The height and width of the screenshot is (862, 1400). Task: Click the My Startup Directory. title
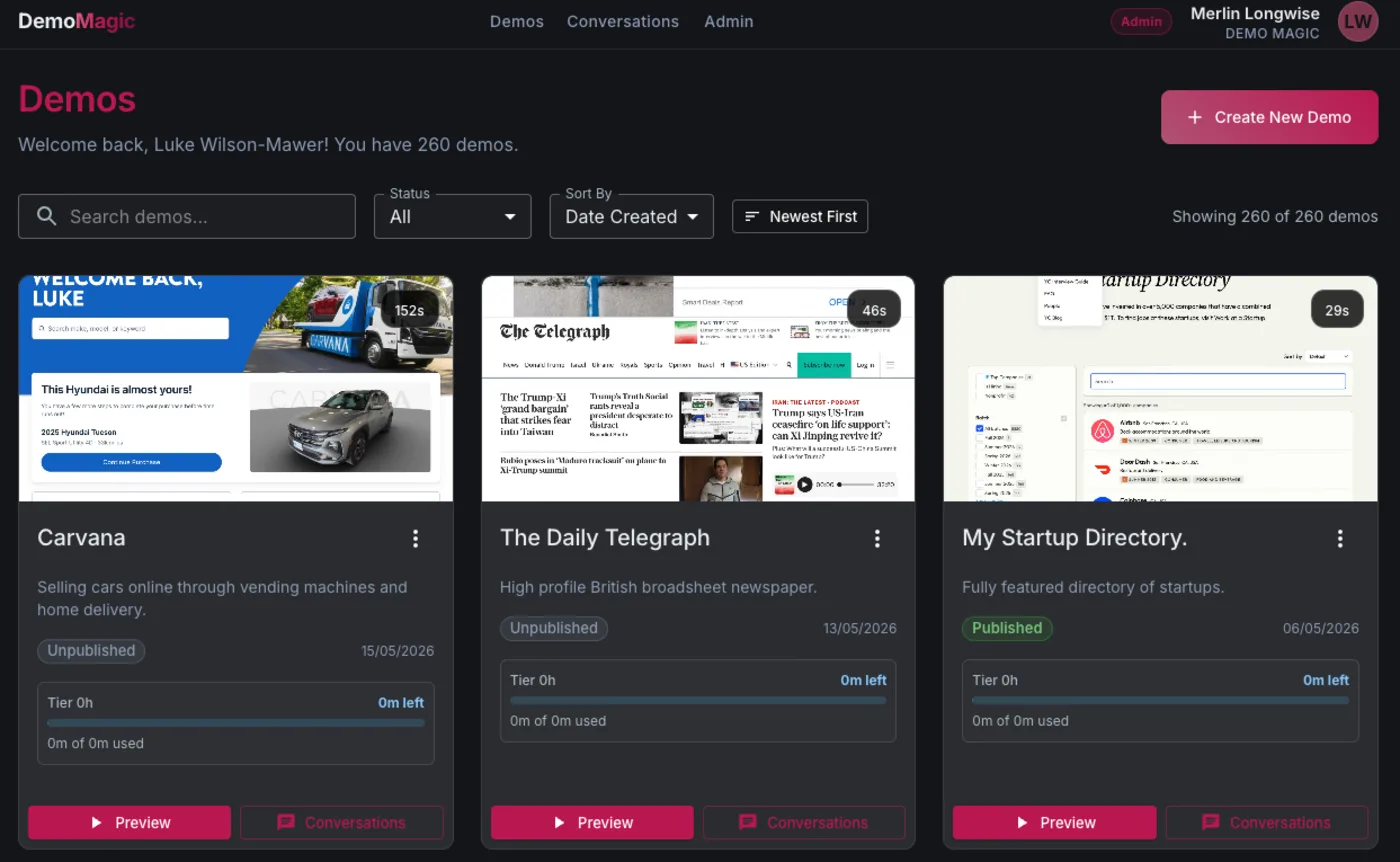pyautogui.click(x=1075, y=538)
